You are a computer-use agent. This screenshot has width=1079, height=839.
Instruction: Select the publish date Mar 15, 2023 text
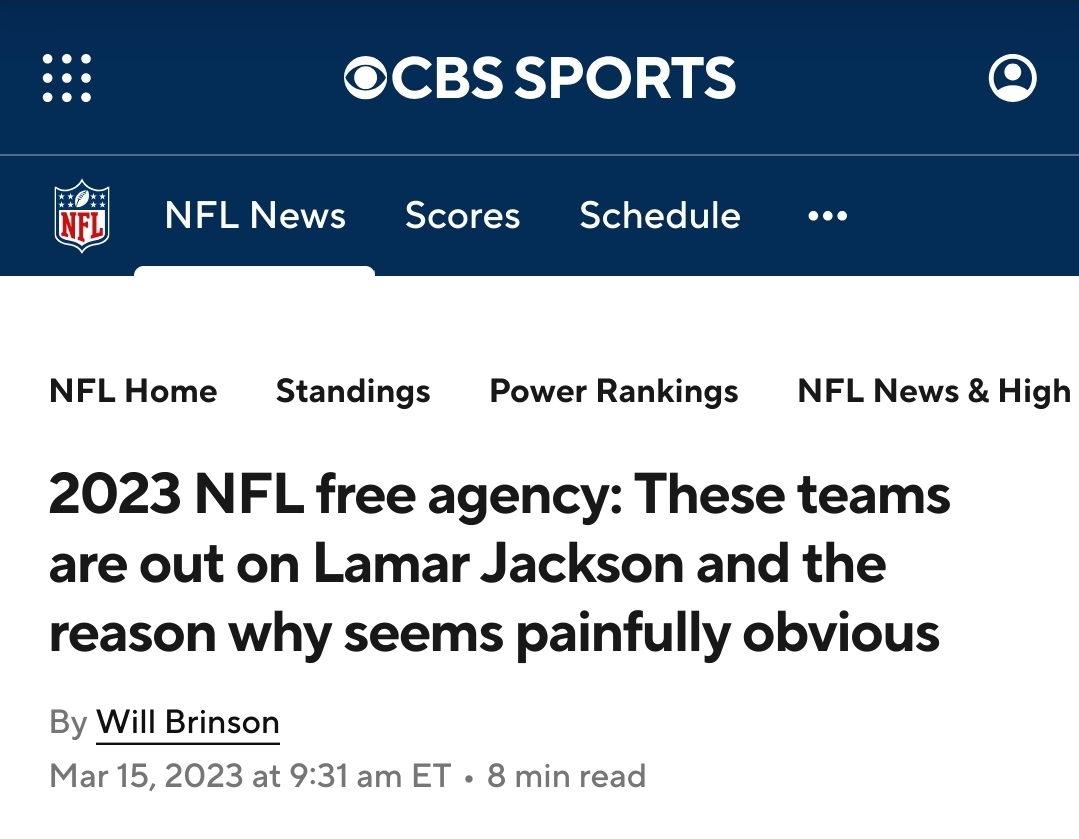[146, 776]
